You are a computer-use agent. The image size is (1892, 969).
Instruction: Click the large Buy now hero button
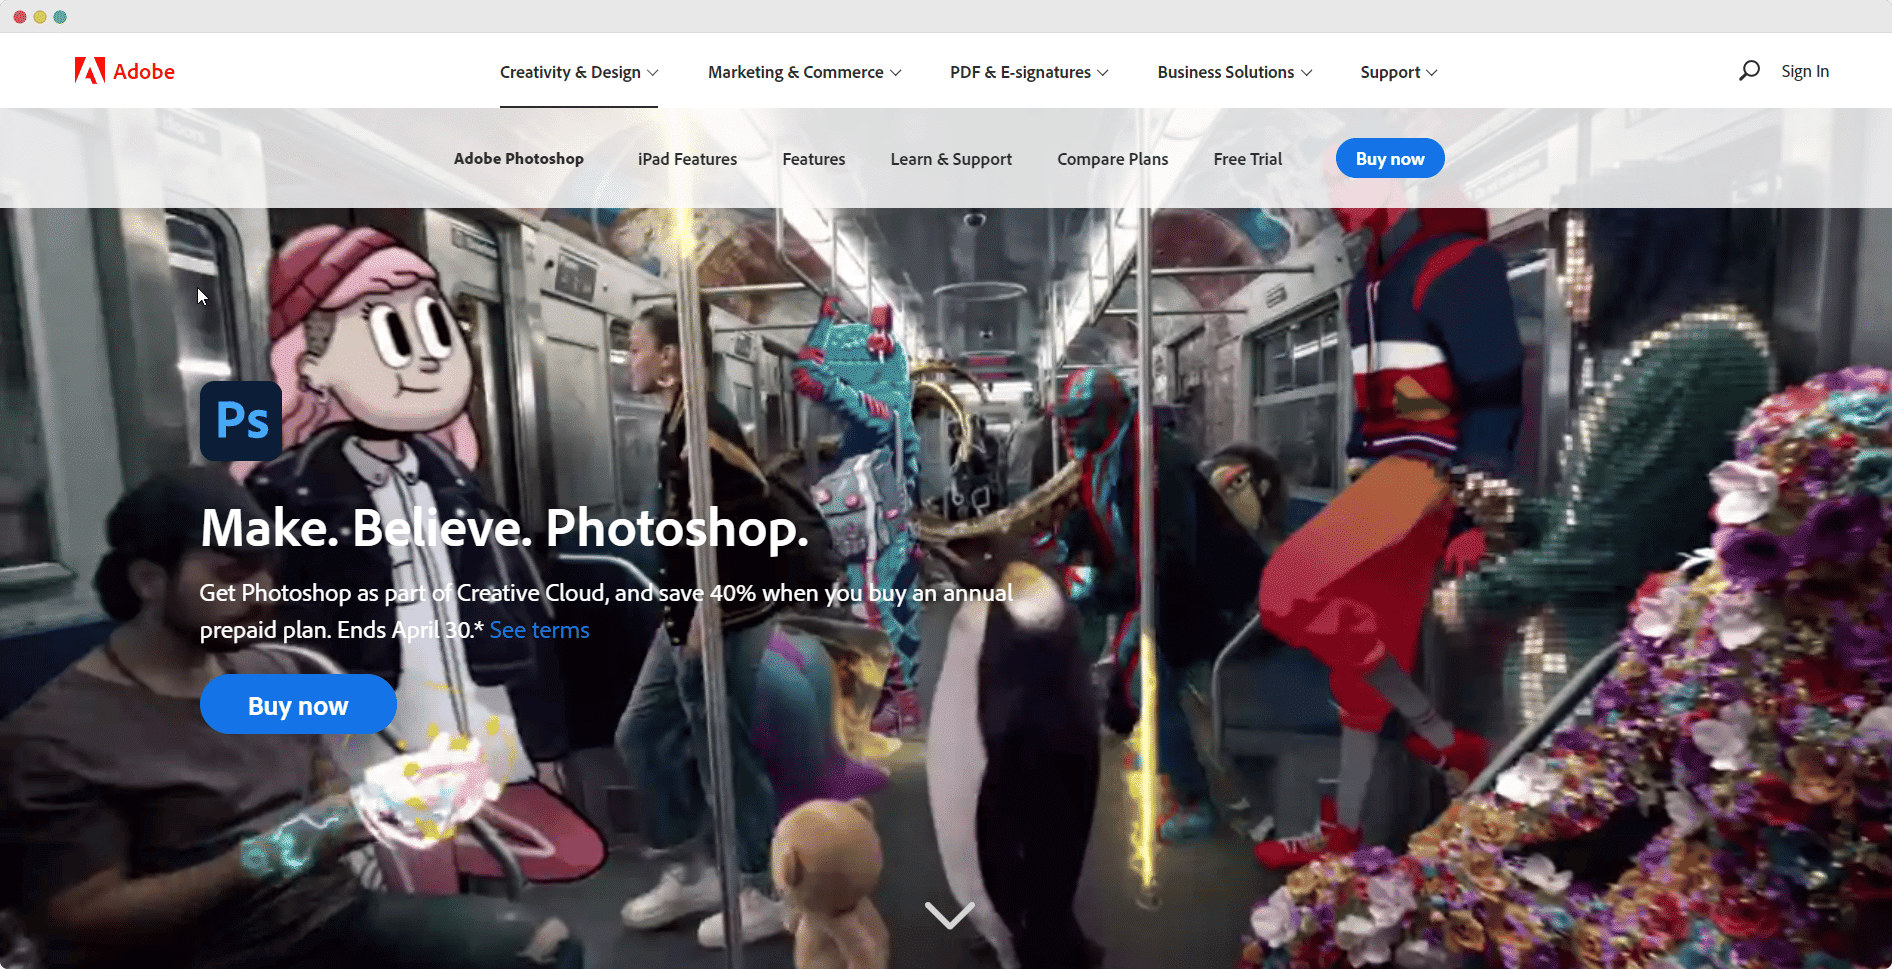(x=298, y=704)
